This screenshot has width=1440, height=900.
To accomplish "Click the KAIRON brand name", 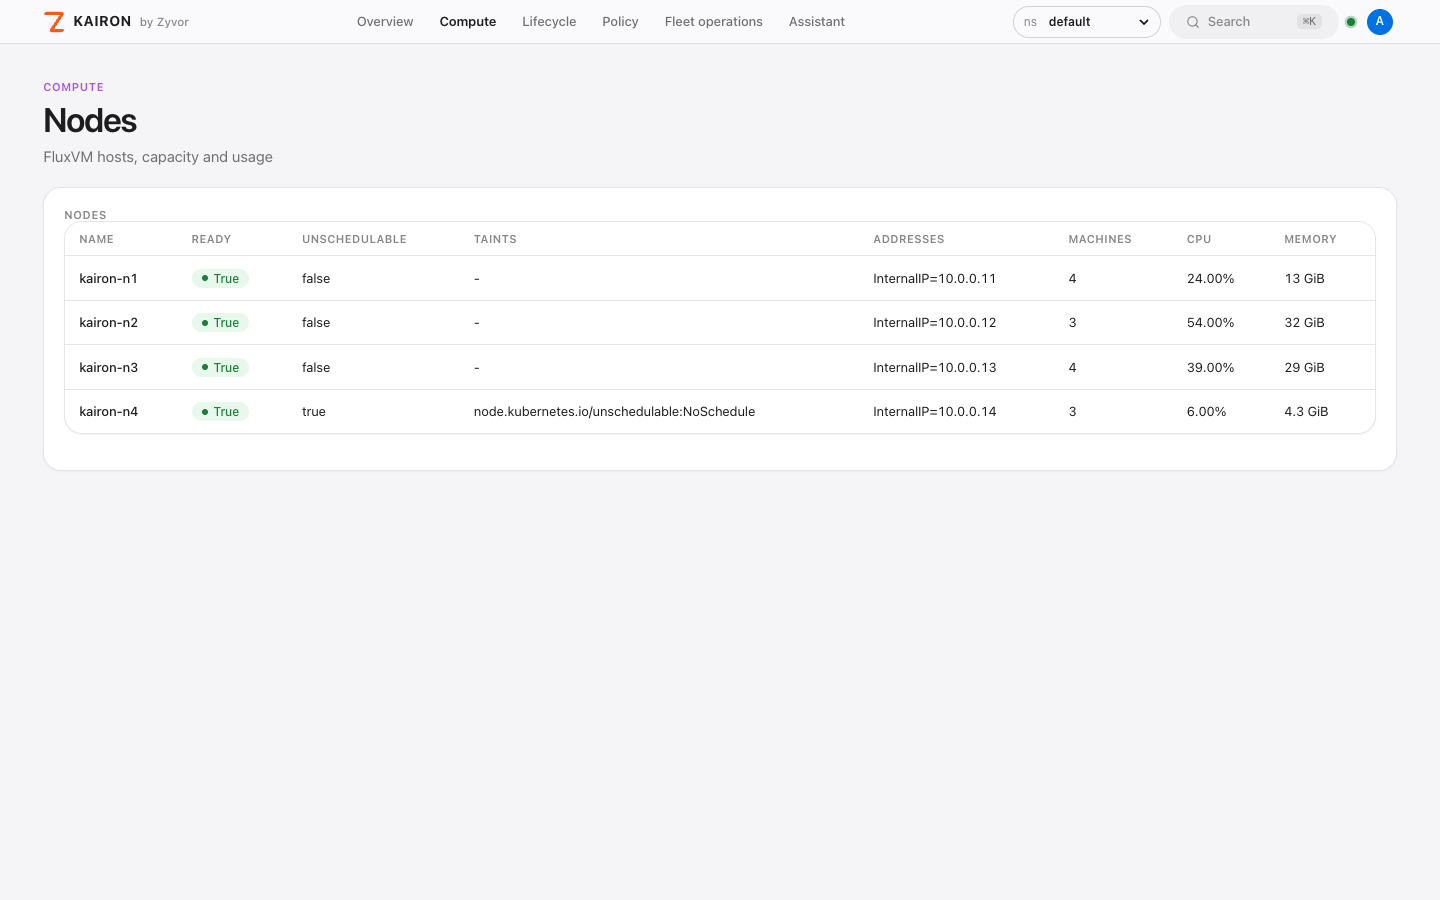I will point(102,21).
